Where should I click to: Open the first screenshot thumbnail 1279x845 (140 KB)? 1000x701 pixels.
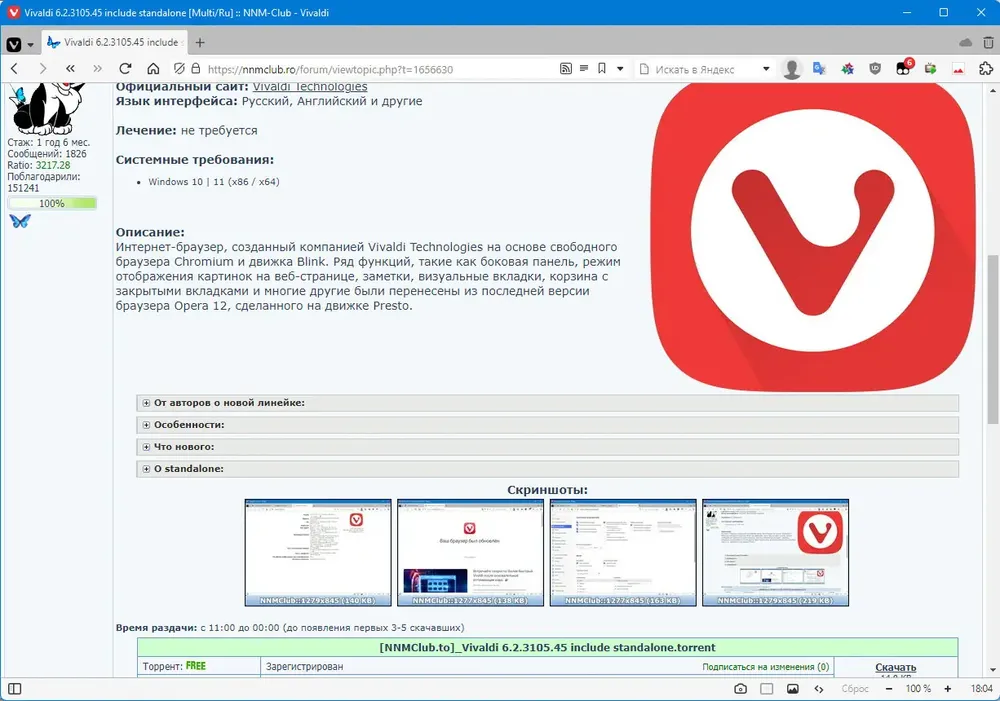pyautogui.click(x=318, y=552)
